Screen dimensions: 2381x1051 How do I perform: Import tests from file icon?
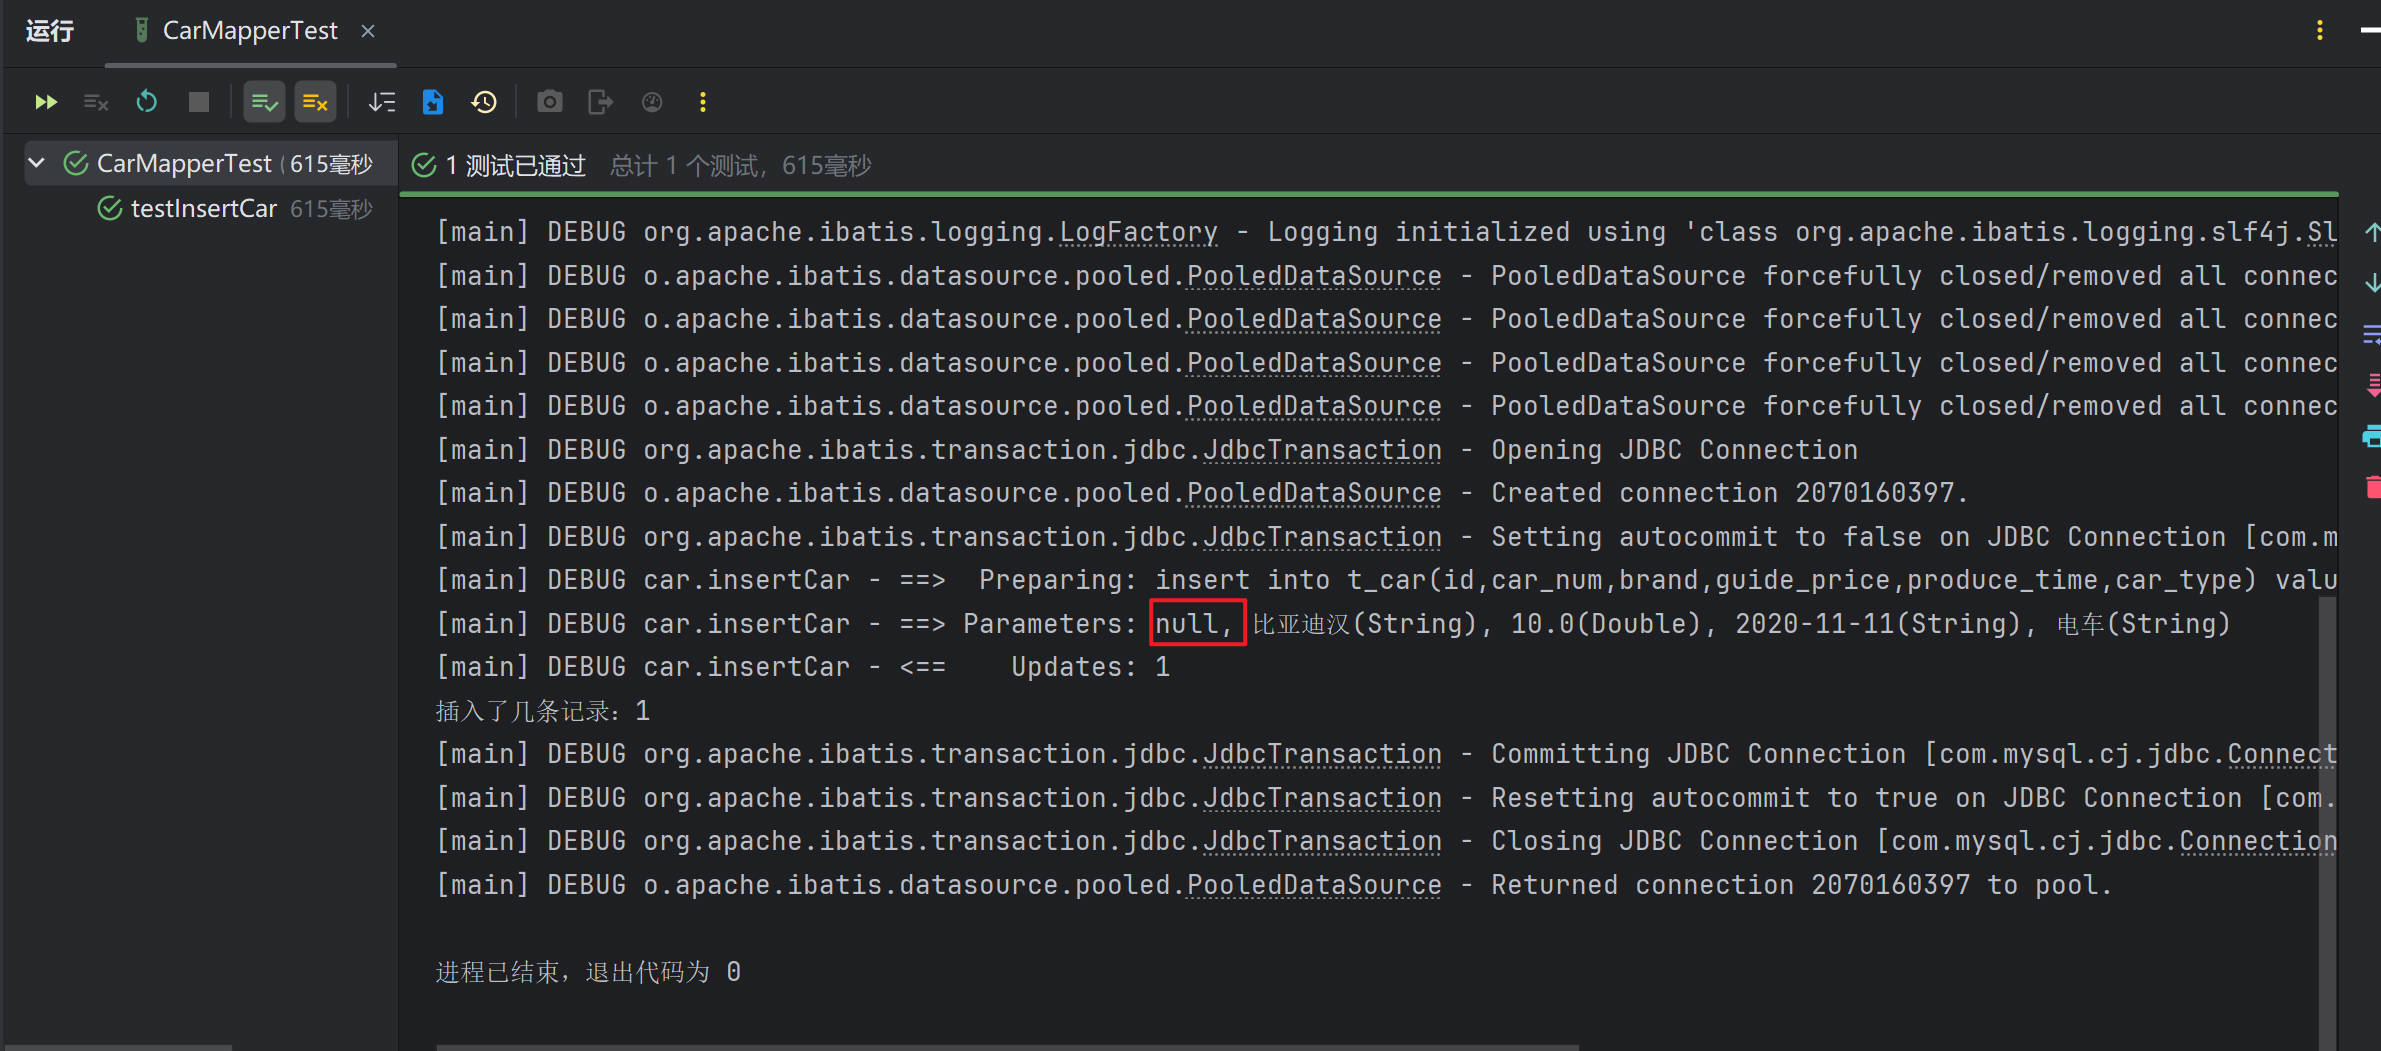(x=433, y=102)
